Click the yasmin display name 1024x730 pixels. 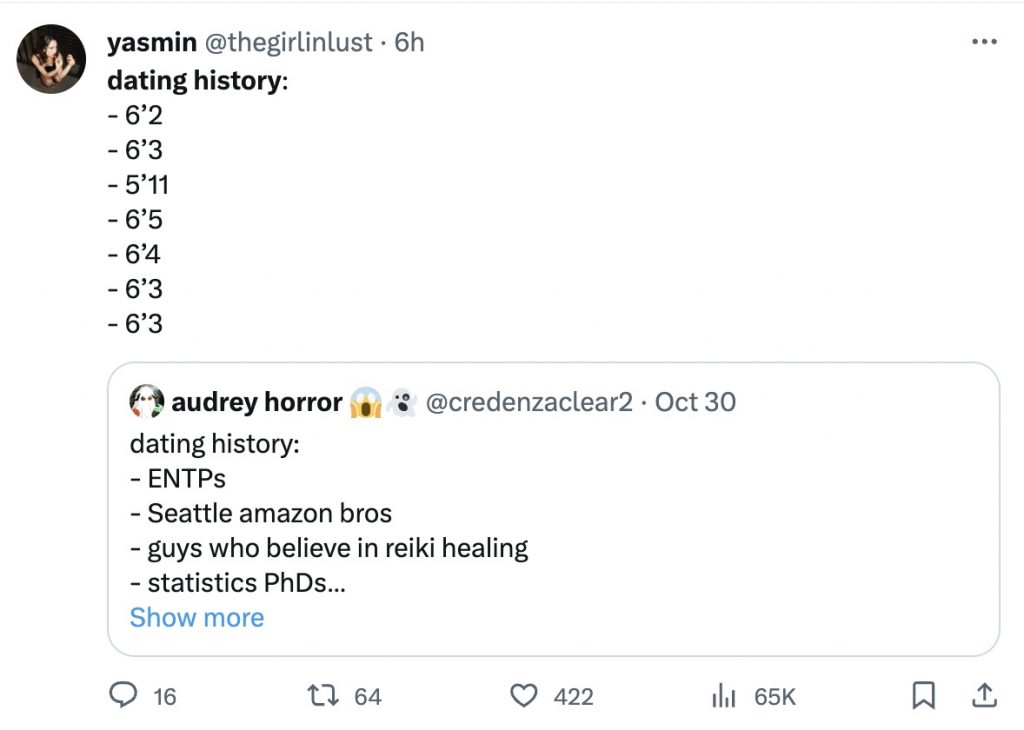(x=152, y=42)
